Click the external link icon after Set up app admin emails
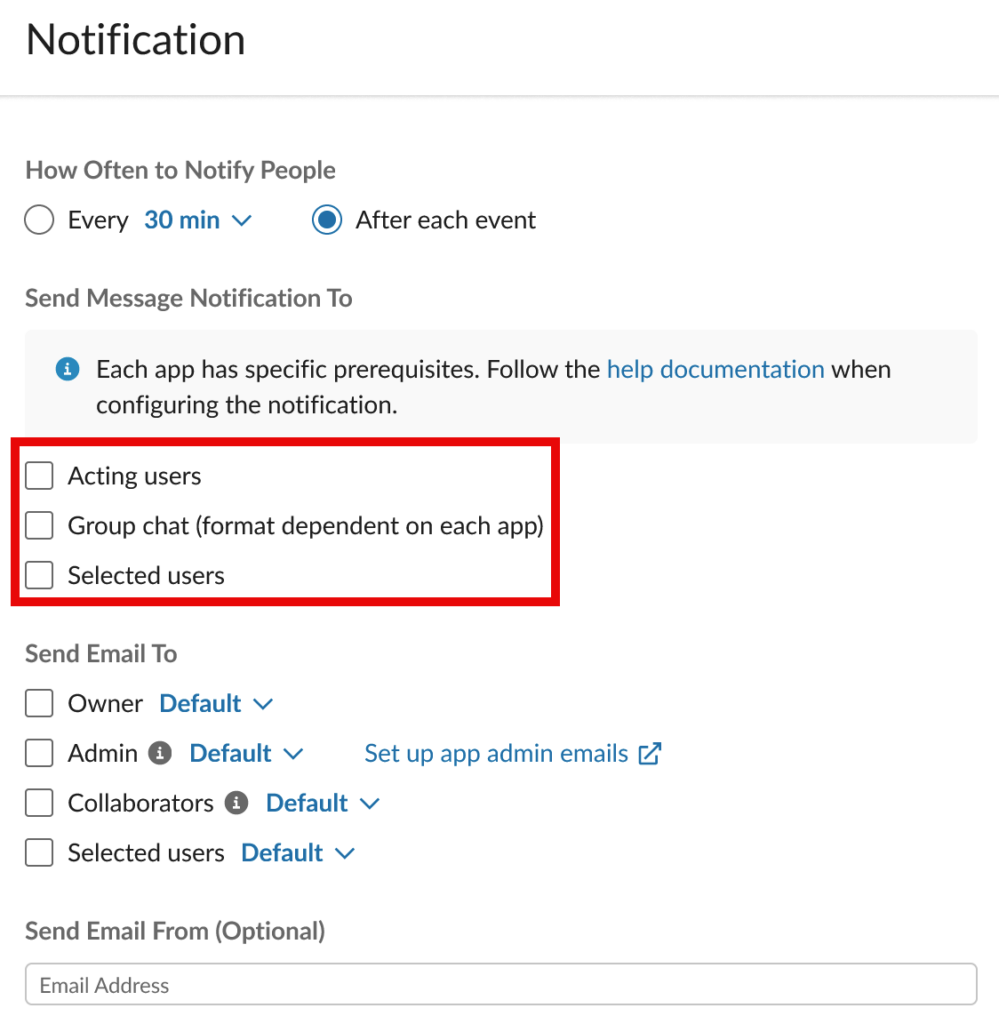 (x=650, y=753)
